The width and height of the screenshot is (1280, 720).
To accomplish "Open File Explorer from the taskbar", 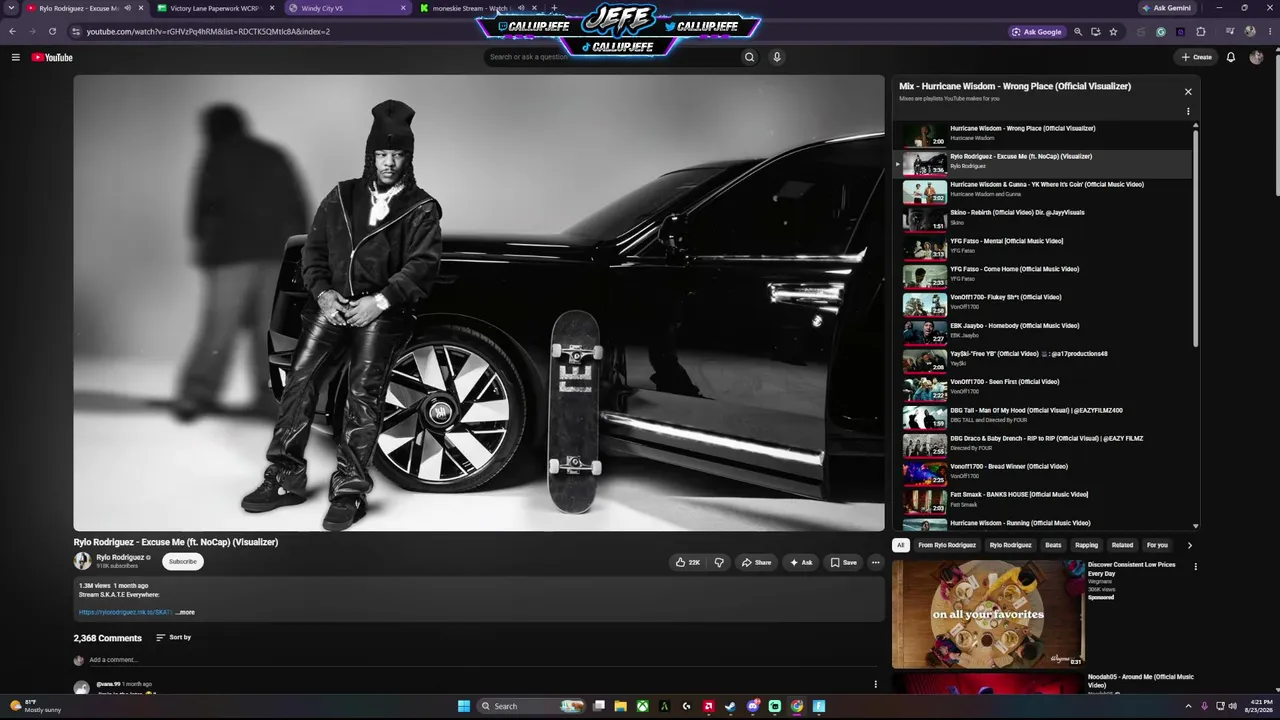I will 620,706.
